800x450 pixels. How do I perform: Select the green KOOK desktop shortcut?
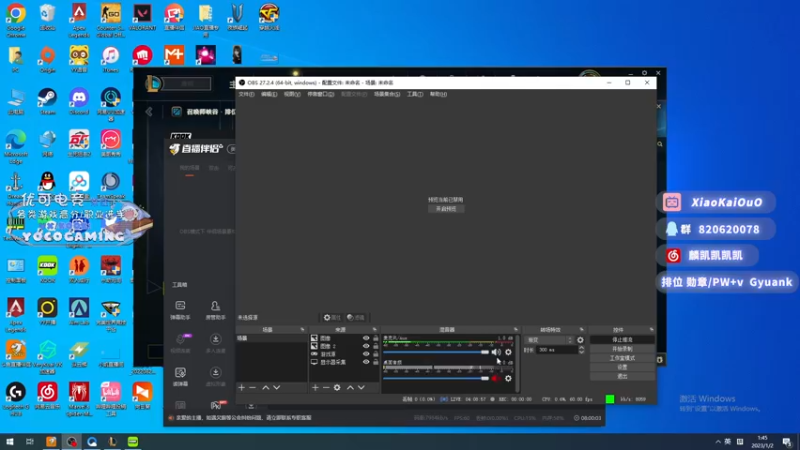point(47,269)
